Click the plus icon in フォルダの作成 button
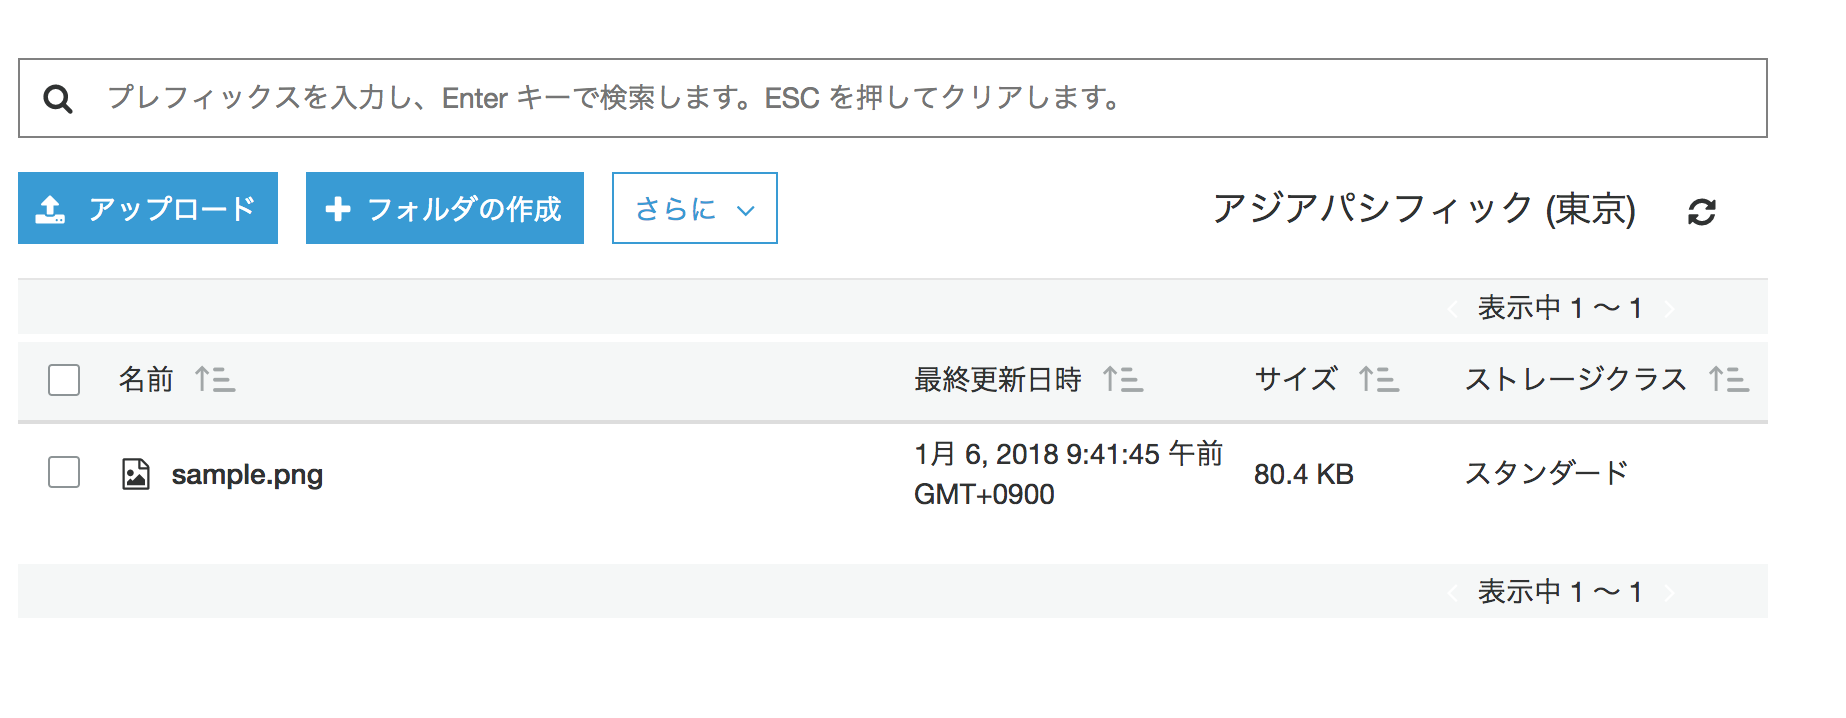This screenshot has height=718, width=1846. click(x=338, y=208)
